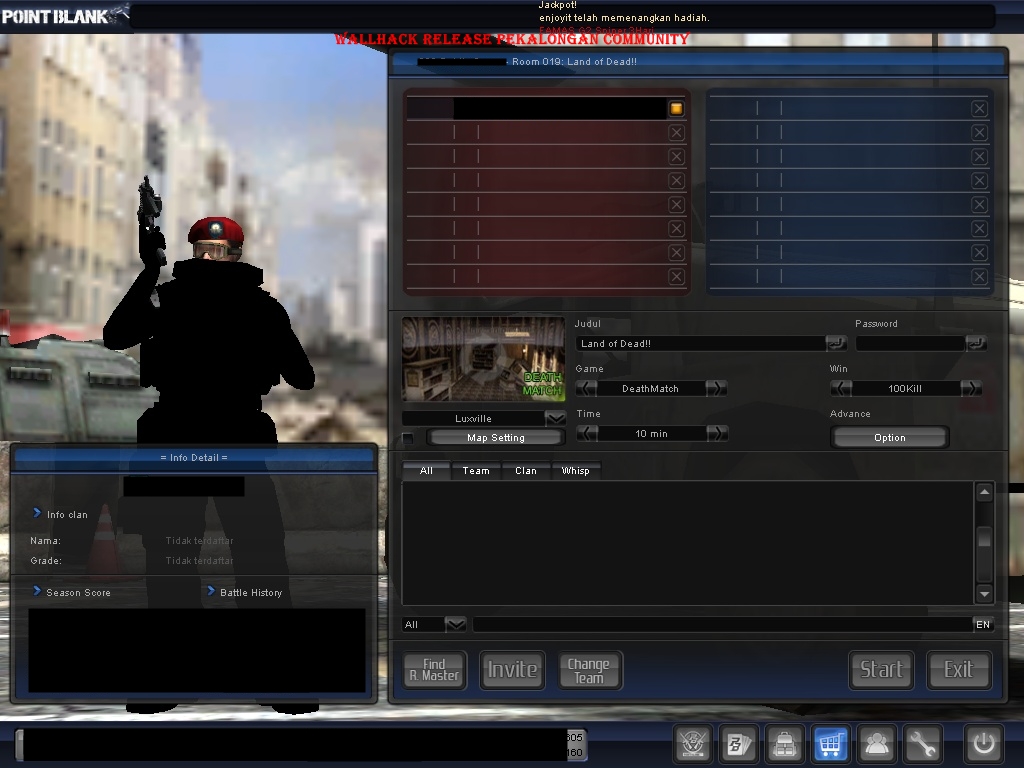
Task: Exit the room
Action: [x=959, y=670]
